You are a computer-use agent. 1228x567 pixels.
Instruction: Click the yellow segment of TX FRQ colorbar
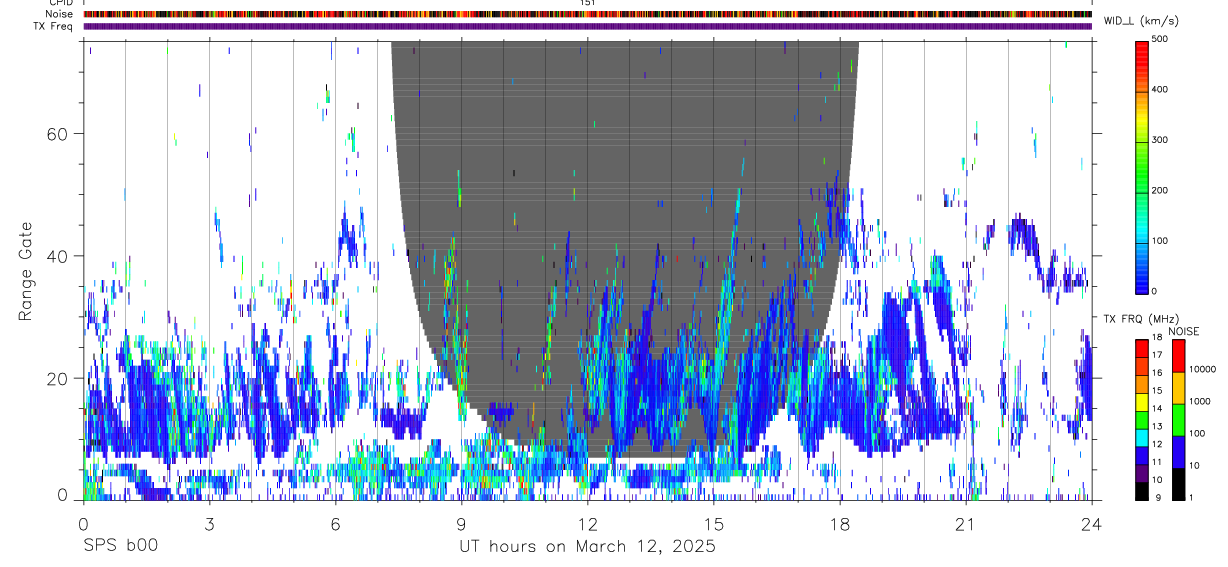(x=1142, y=401)
